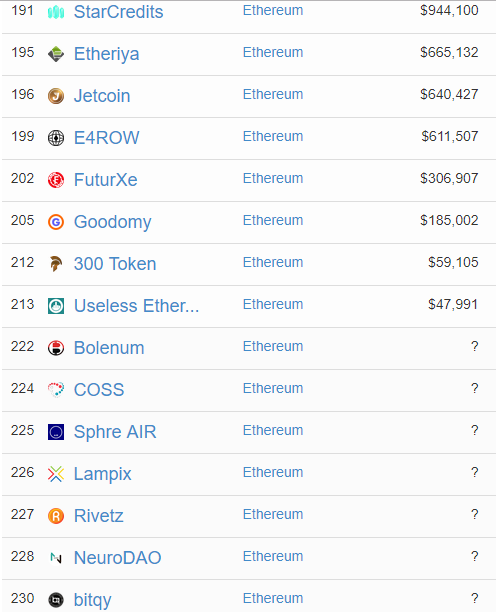This screenshot has width=496, height=612.
Task: Click the Etheriya logo icon
Action: 56,54
